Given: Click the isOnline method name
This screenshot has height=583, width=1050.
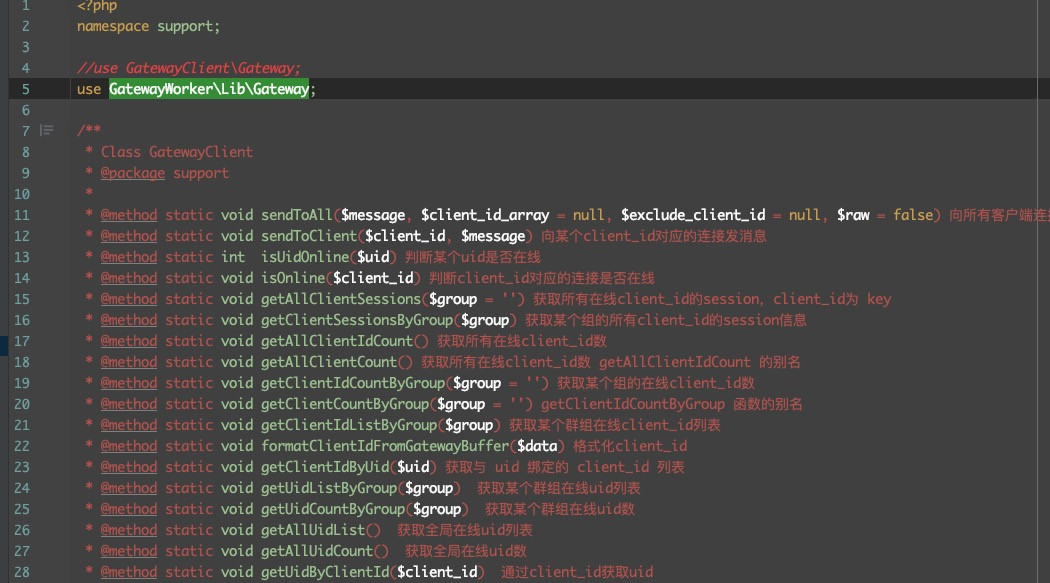Looking at the screenshot, I should click(293, 278).
